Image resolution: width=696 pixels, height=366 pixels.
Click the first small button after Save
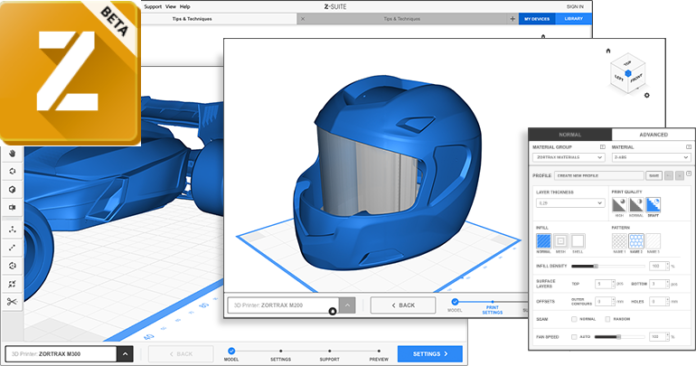(669, 176)
